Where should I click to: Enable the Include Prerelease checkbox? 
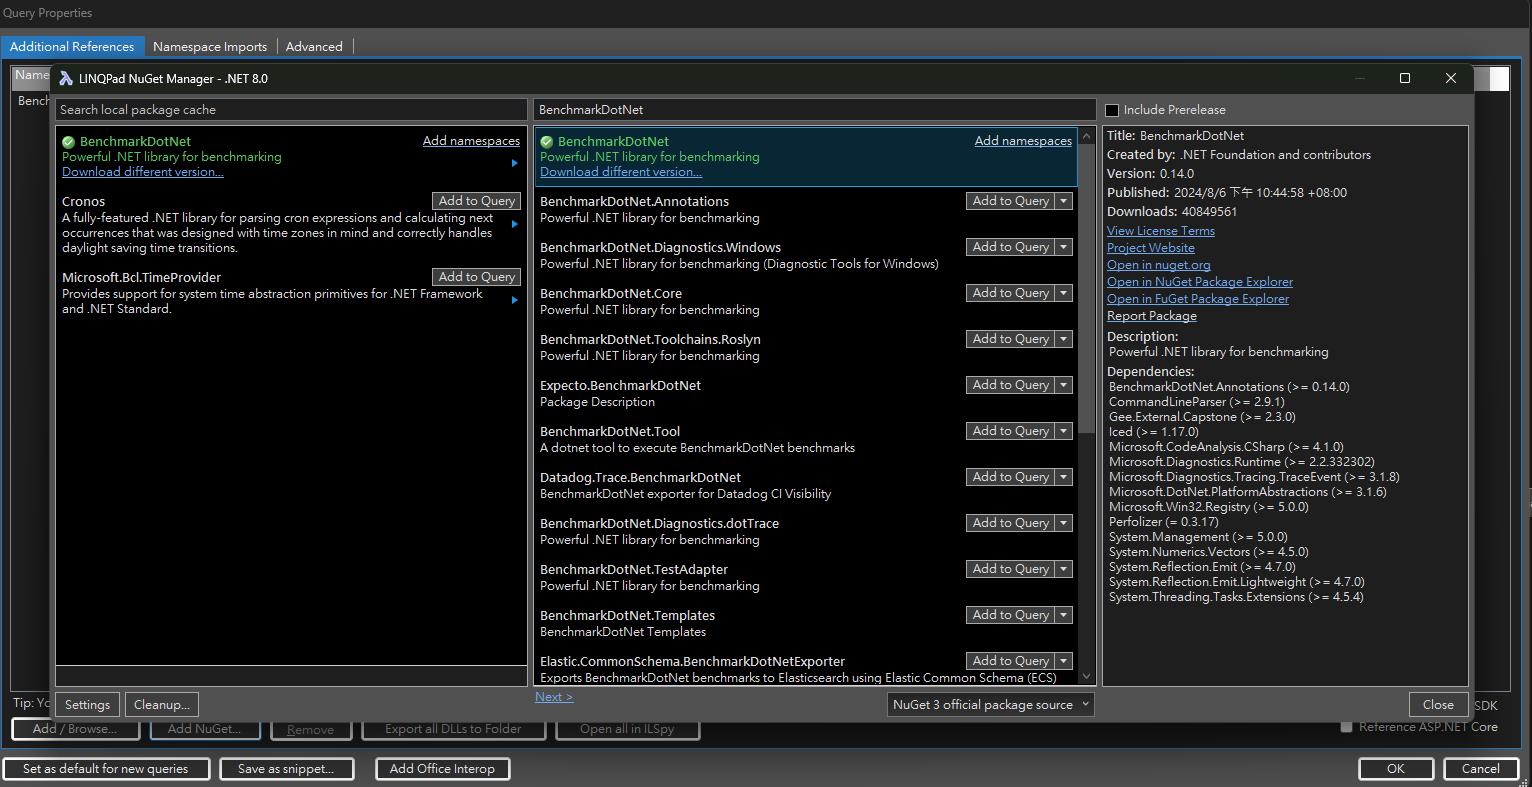point(1112,110)
